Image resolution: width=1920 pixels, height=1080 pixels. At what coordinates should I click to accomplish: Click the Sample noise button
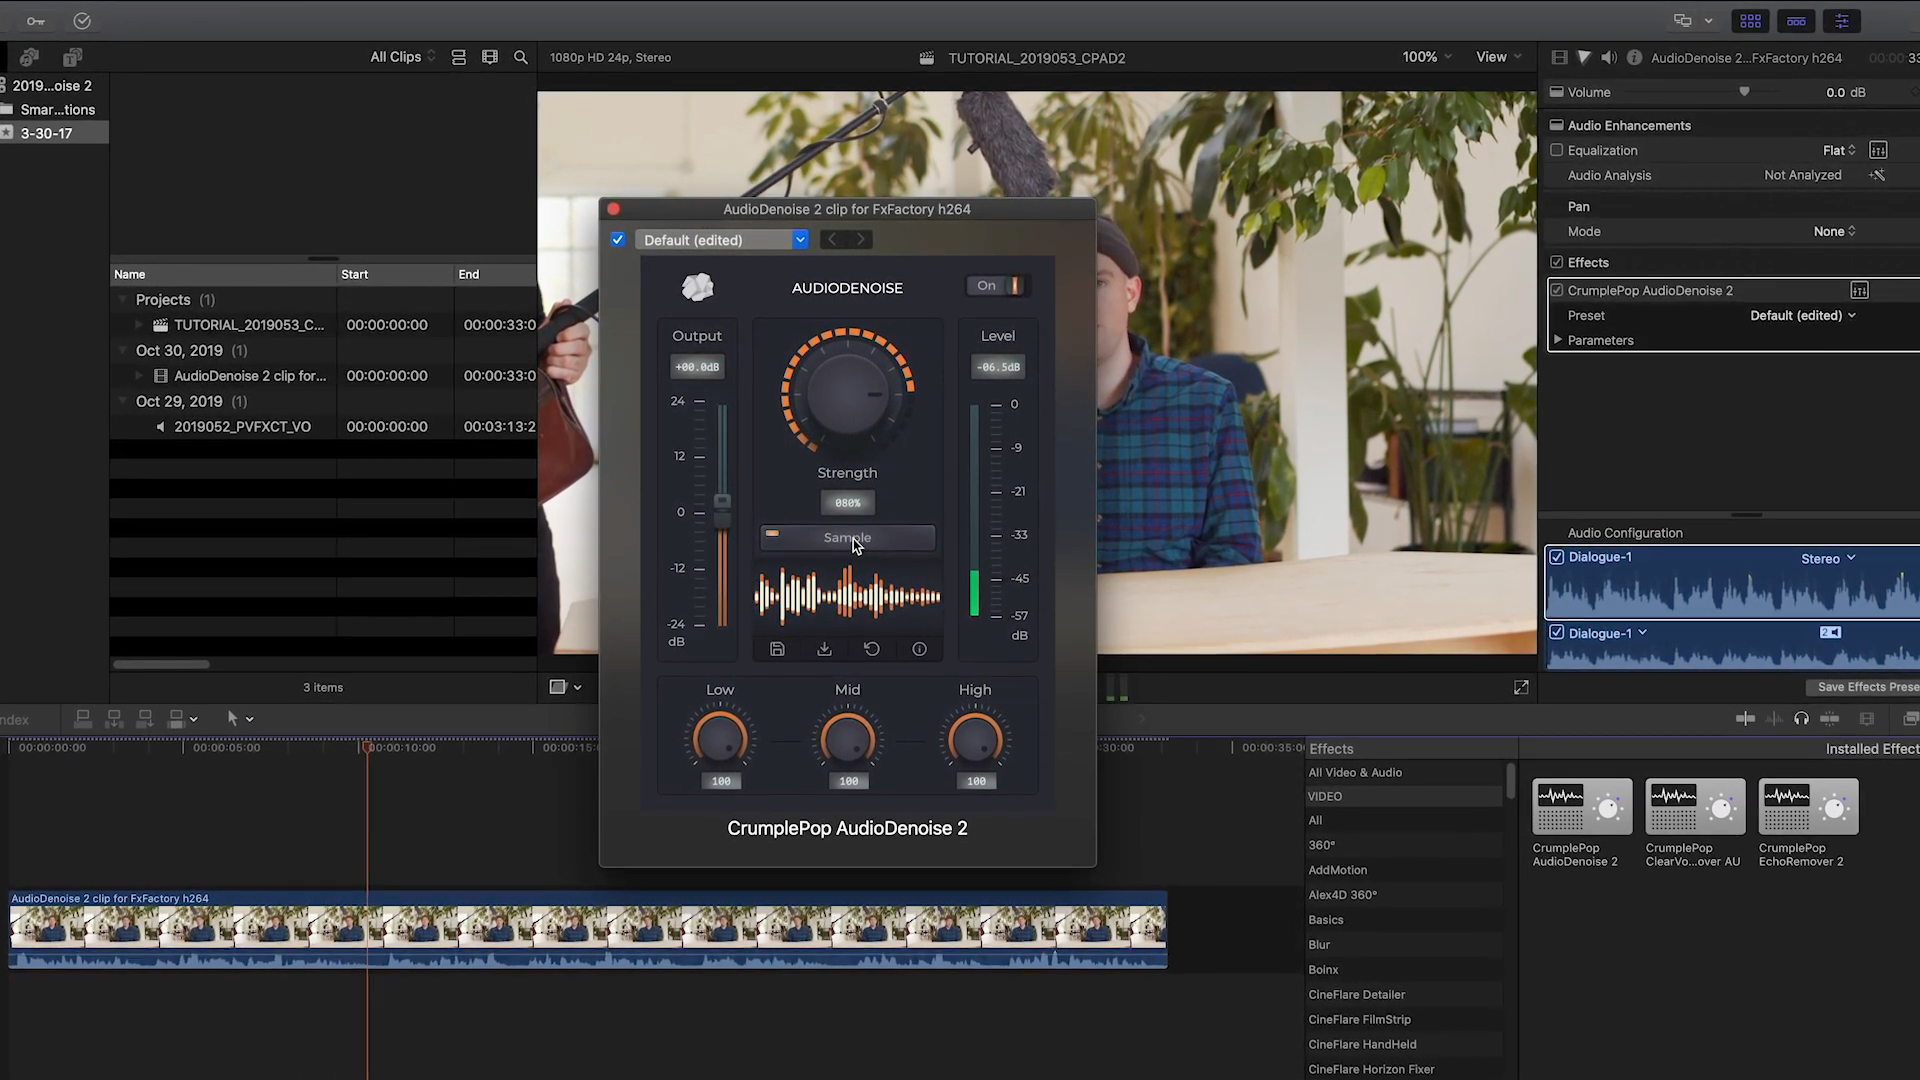coord(847,538)
